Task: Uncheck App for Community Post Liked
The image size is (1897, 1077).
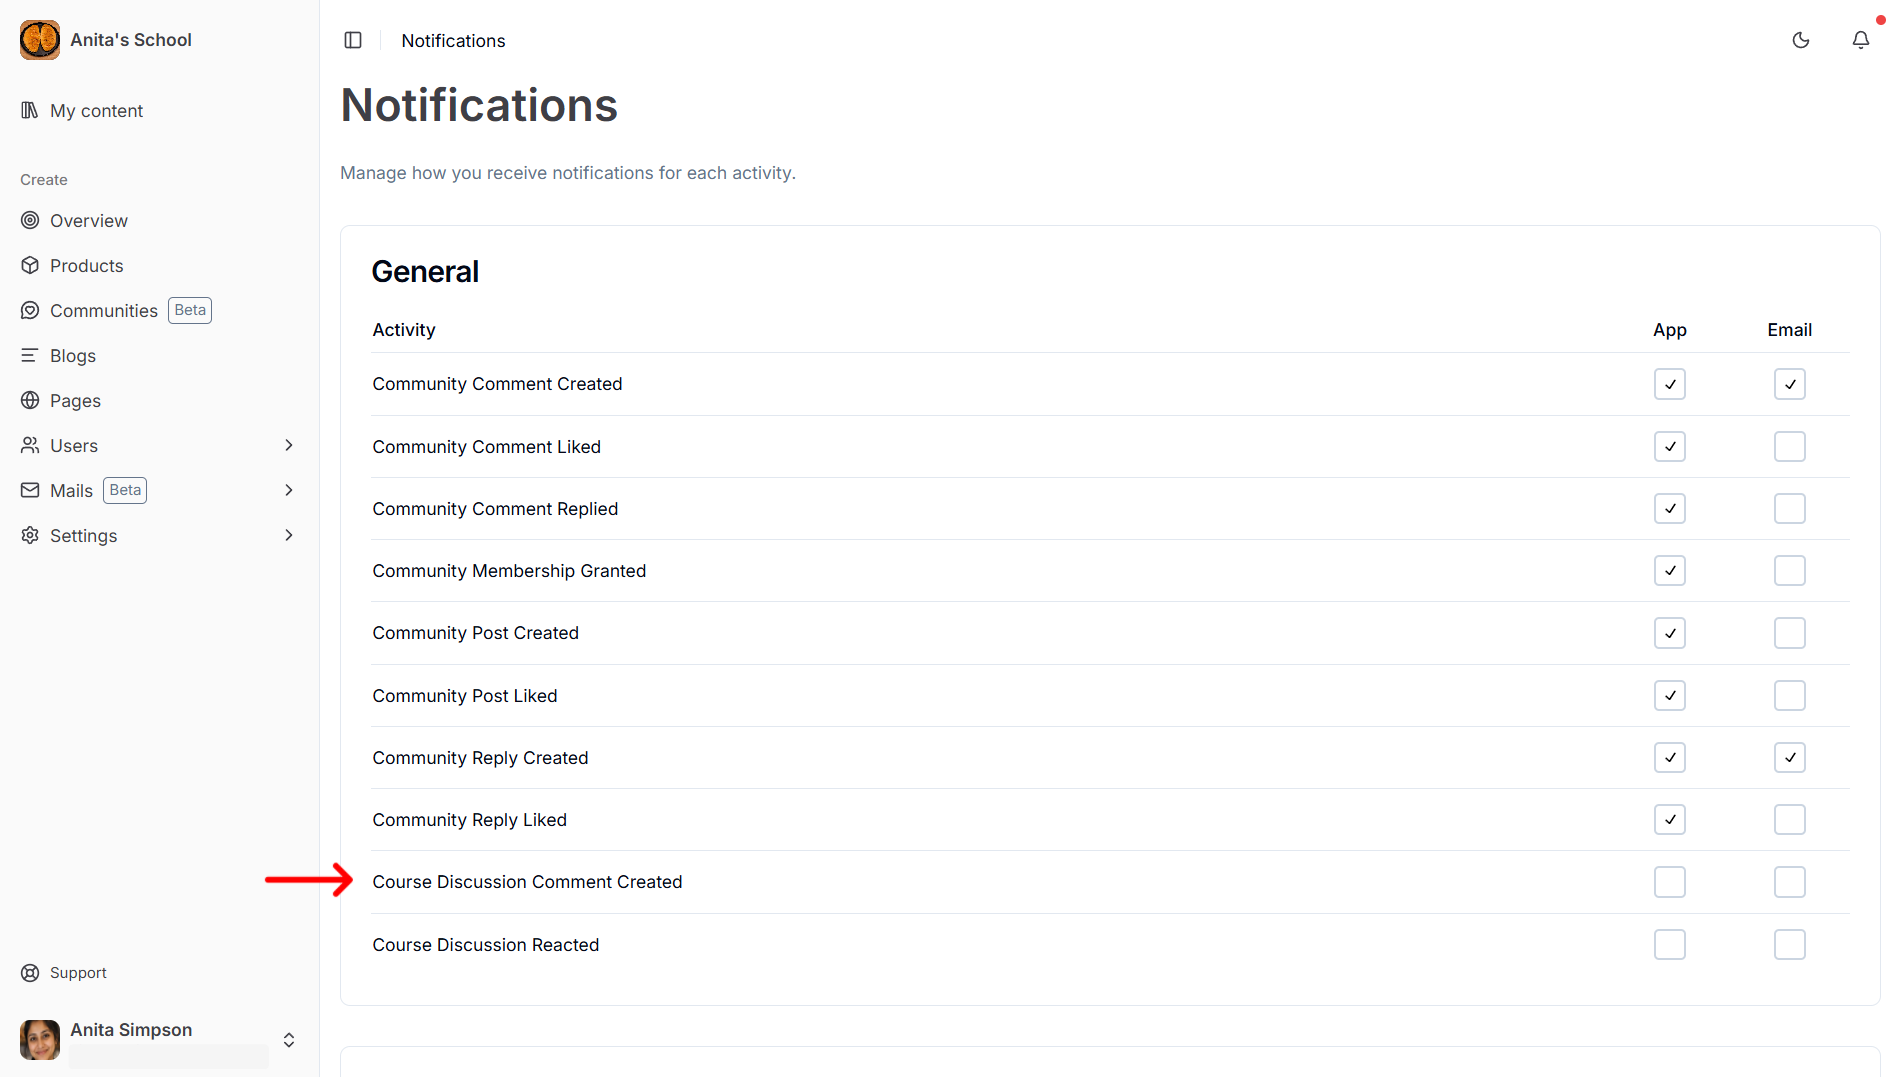Action: 1670,696
